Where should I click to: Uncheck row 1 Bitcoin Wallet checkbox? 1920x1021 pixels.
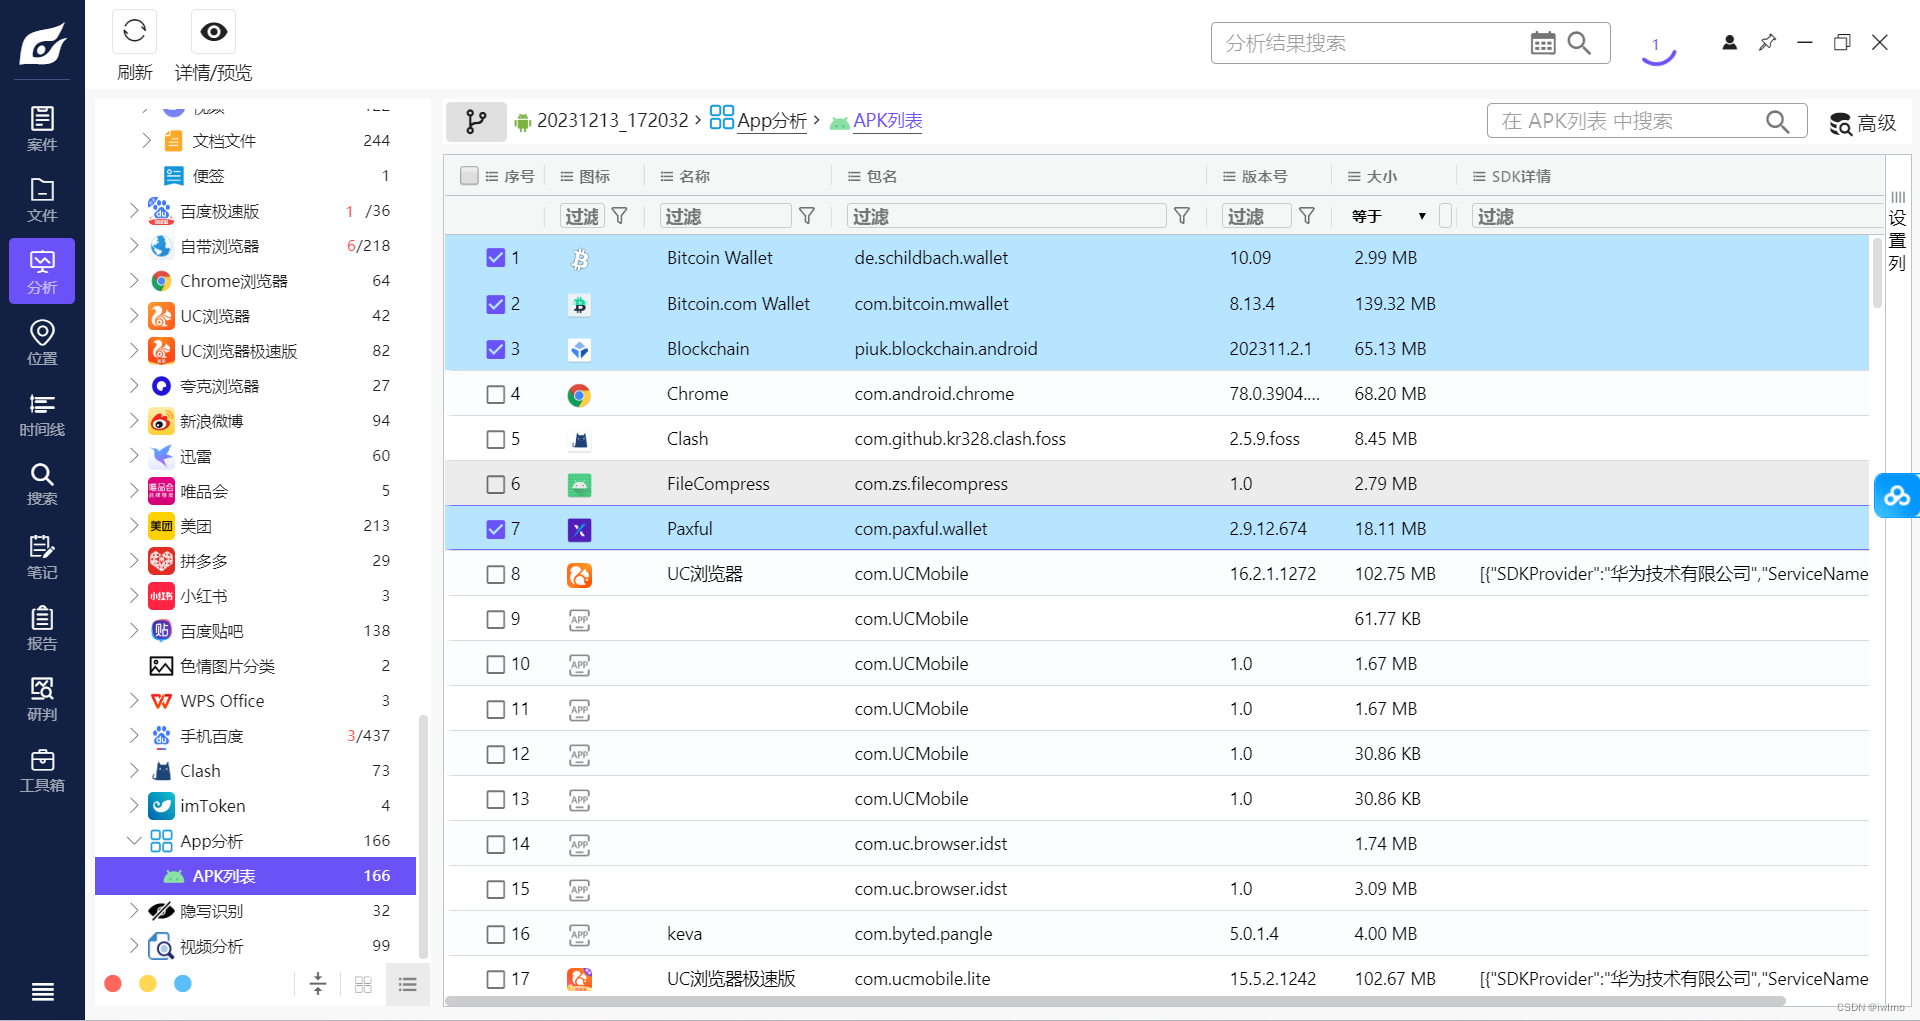(495, 258)
